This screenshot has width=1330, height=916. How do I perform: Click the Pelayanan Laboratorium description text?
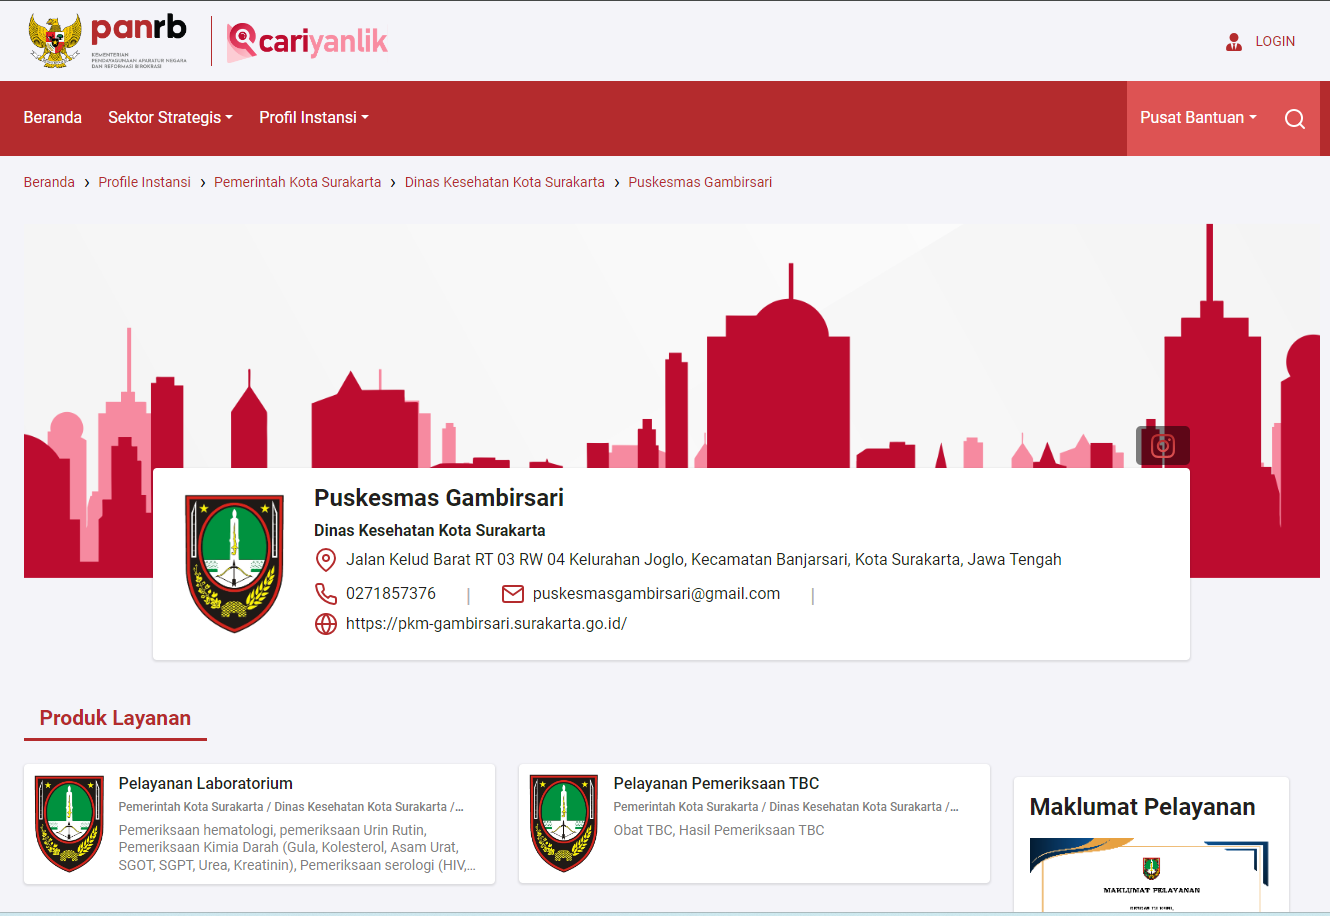(x=297, y=848)
